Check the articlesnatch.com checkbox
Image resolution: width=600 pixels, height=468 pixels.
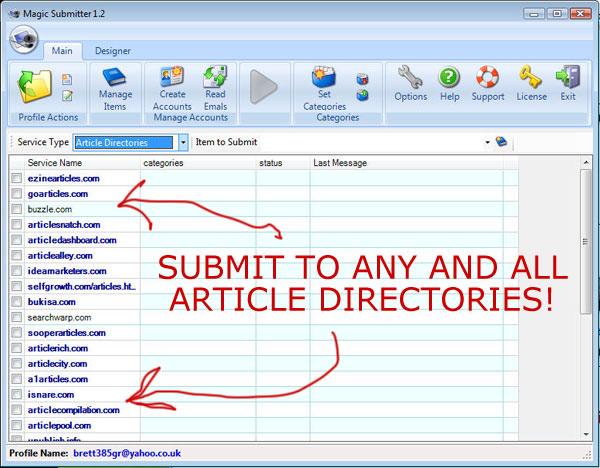16,225
